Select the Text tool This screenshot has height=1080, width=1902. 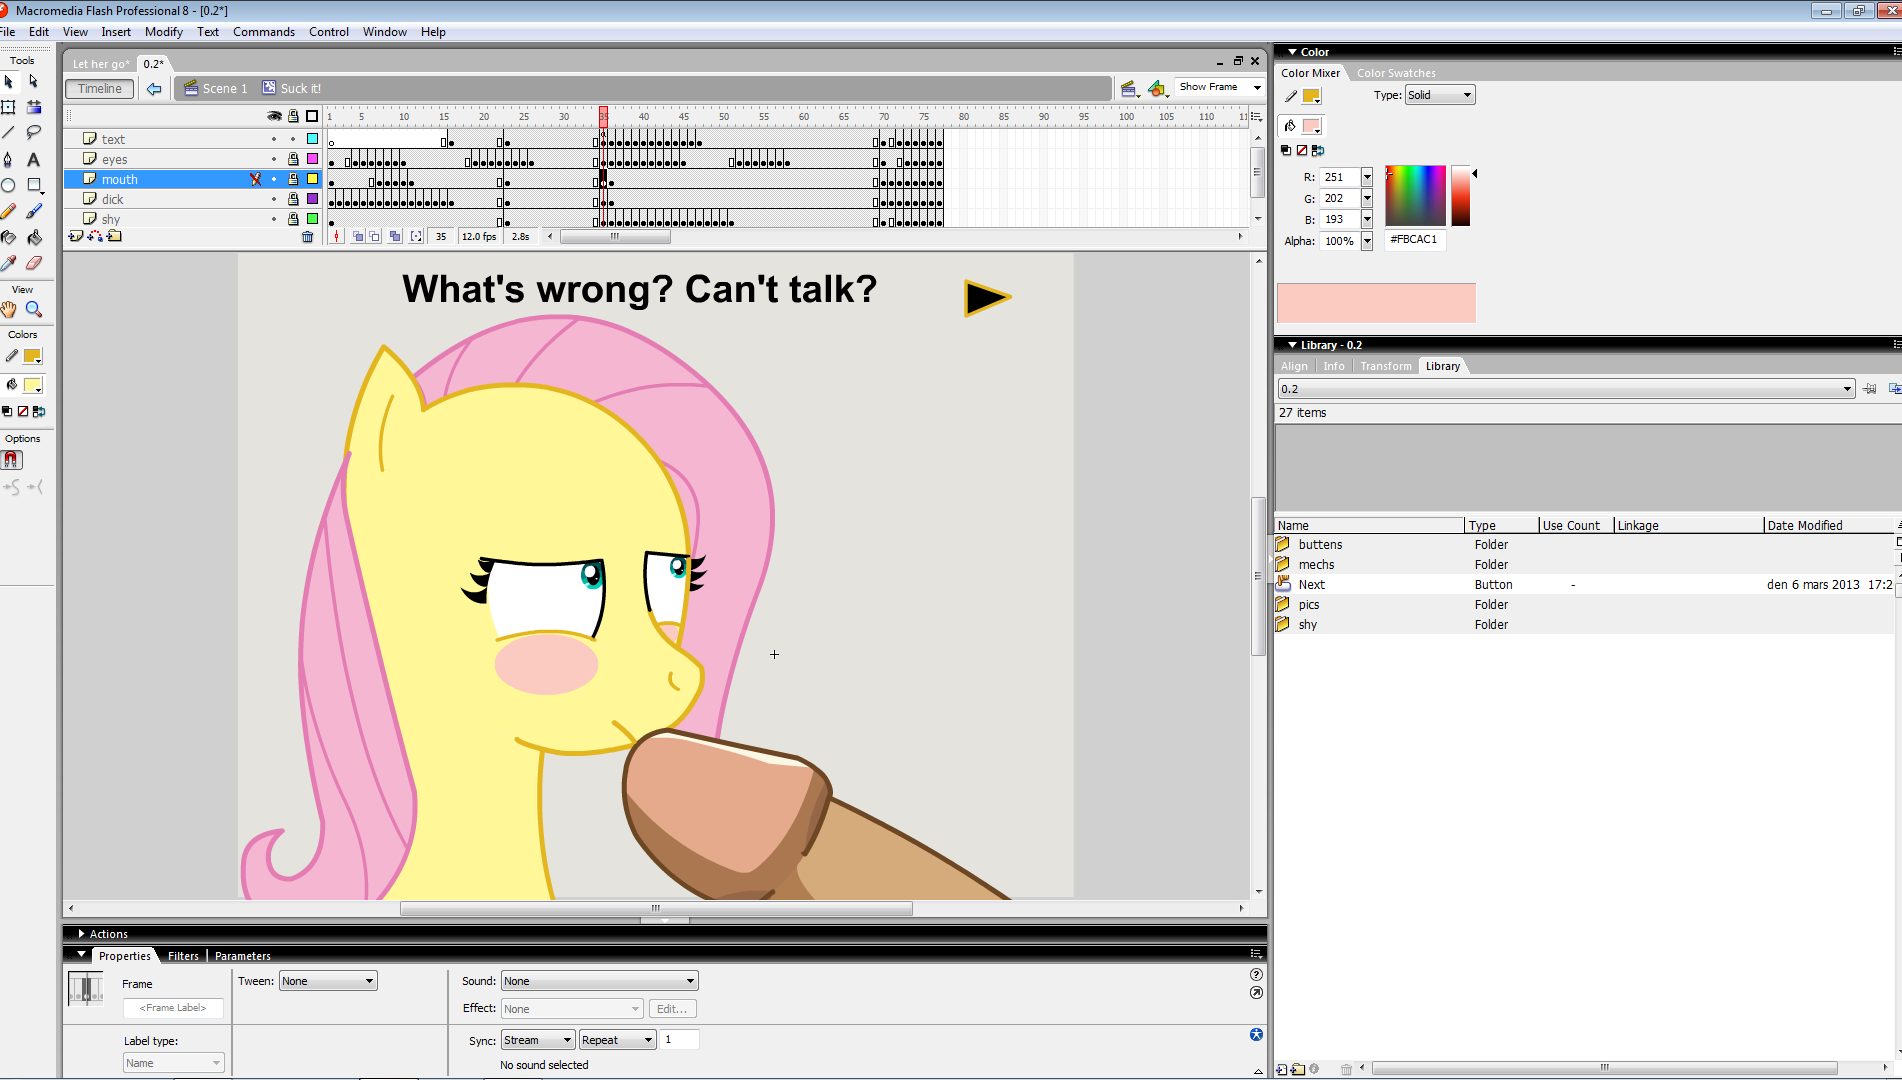tap(34, 159)
